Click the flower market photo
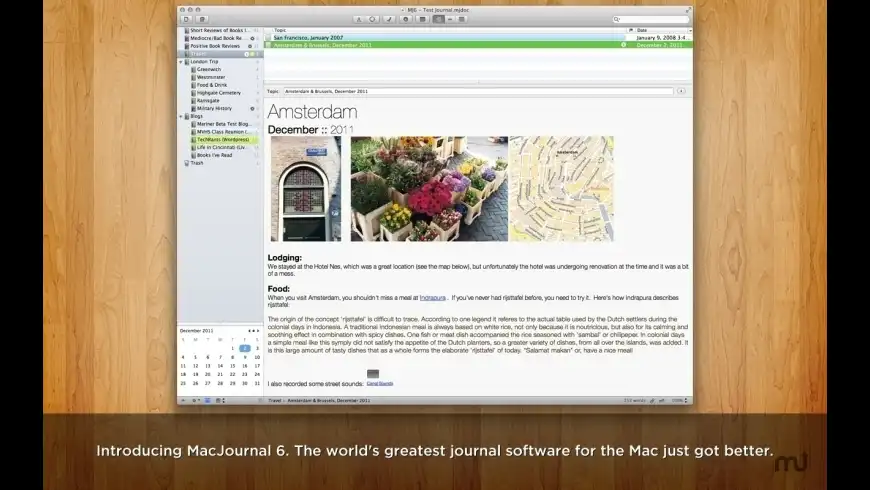Viewport: 870px width, 490px height. click(429, 189)
